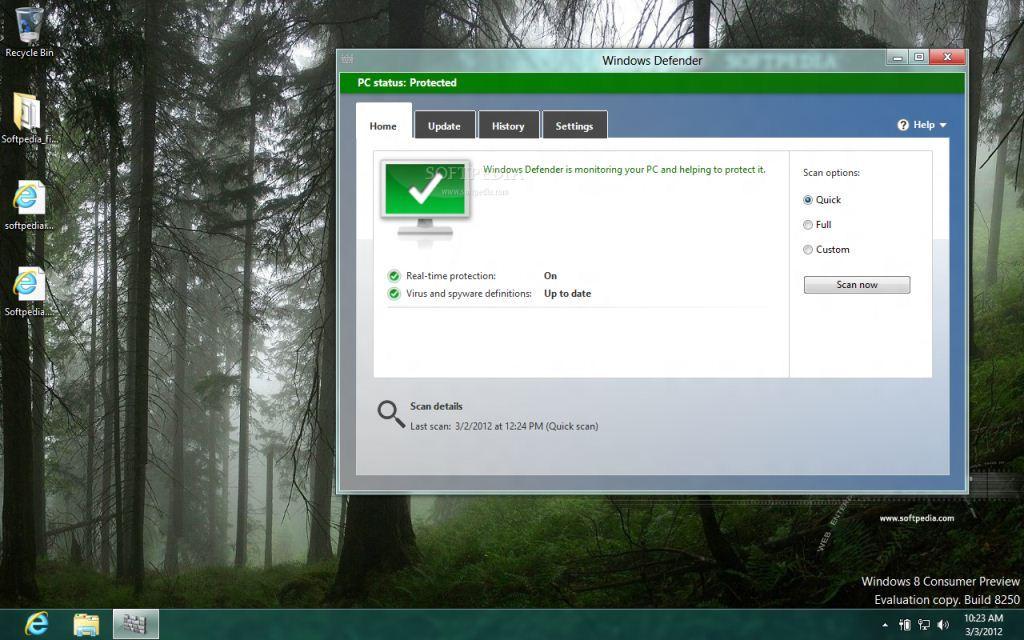Maximize the Windows Defender window
1024x640 pixels.
[x=919, y=57]
